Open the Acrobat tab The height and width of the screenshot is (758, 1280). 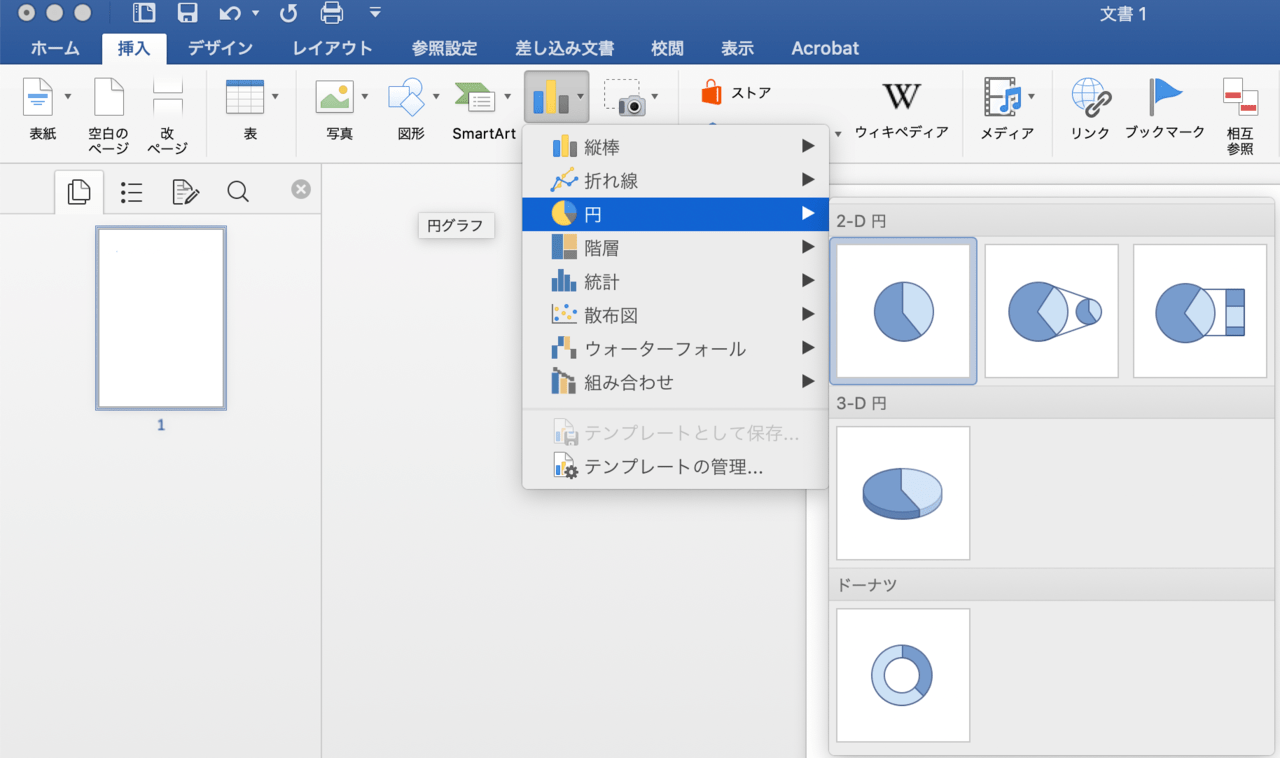825,48
